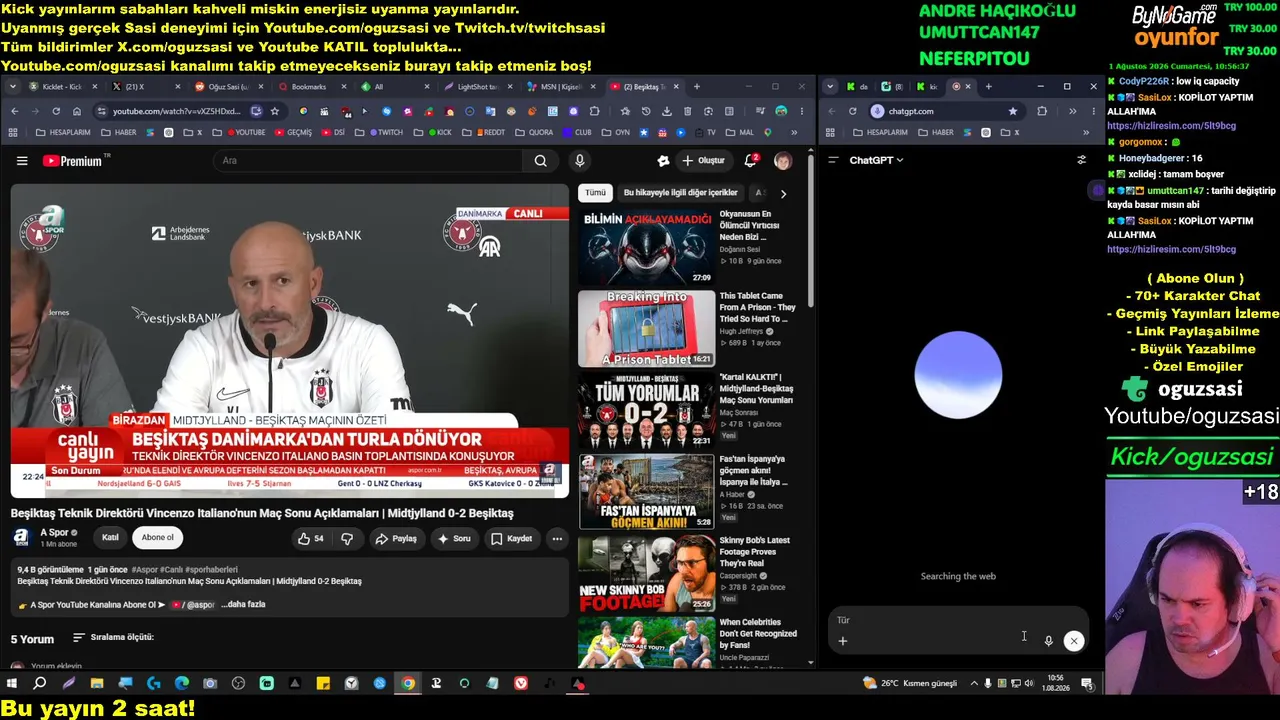1280x720 pixels.
Task: Click the ChatGPT microphone dictation icon
Action: (x=1048, y=641)
